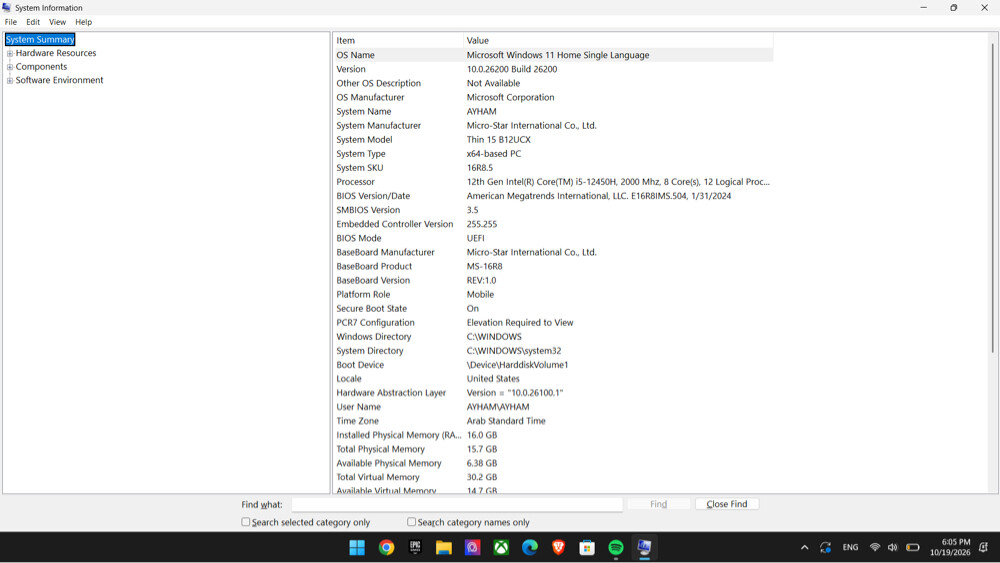Image resolution: width=1000 pixels, height=563 pixels.
Task: Select the OS Name row
Action: click(553, 55)
